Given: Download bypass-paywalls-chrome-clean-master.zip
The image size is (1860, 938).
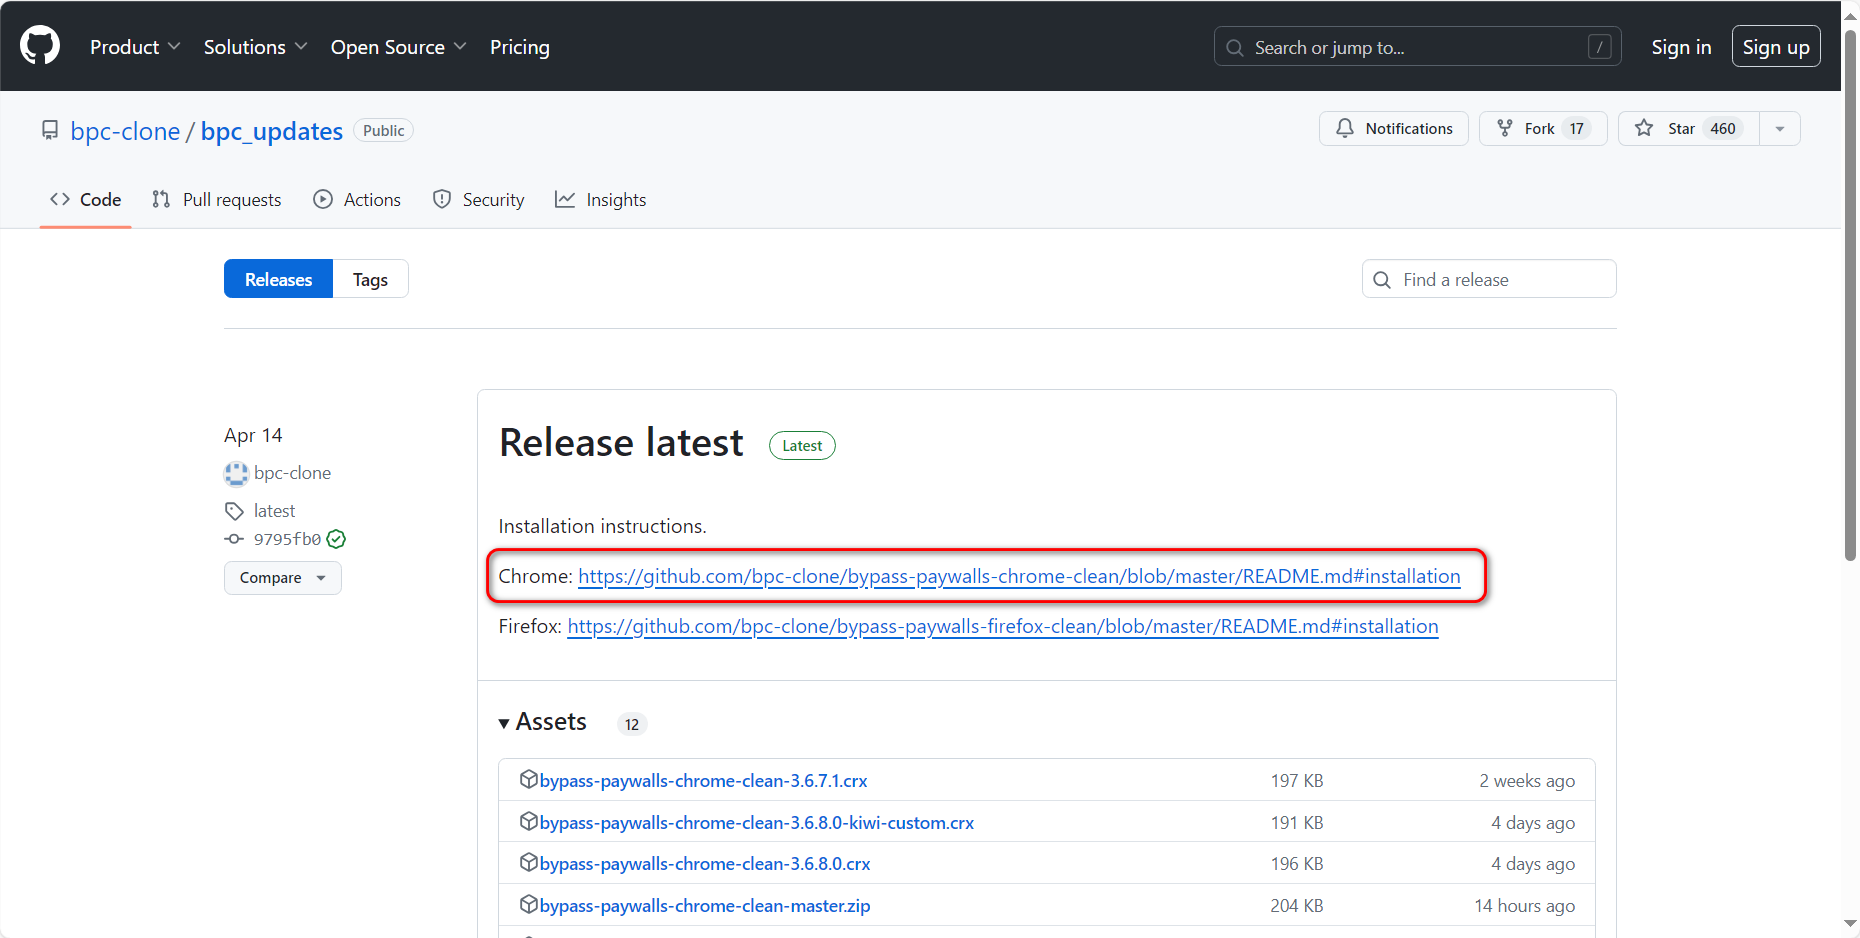Looking at the screenshot, I should click(x=705, y=905).
